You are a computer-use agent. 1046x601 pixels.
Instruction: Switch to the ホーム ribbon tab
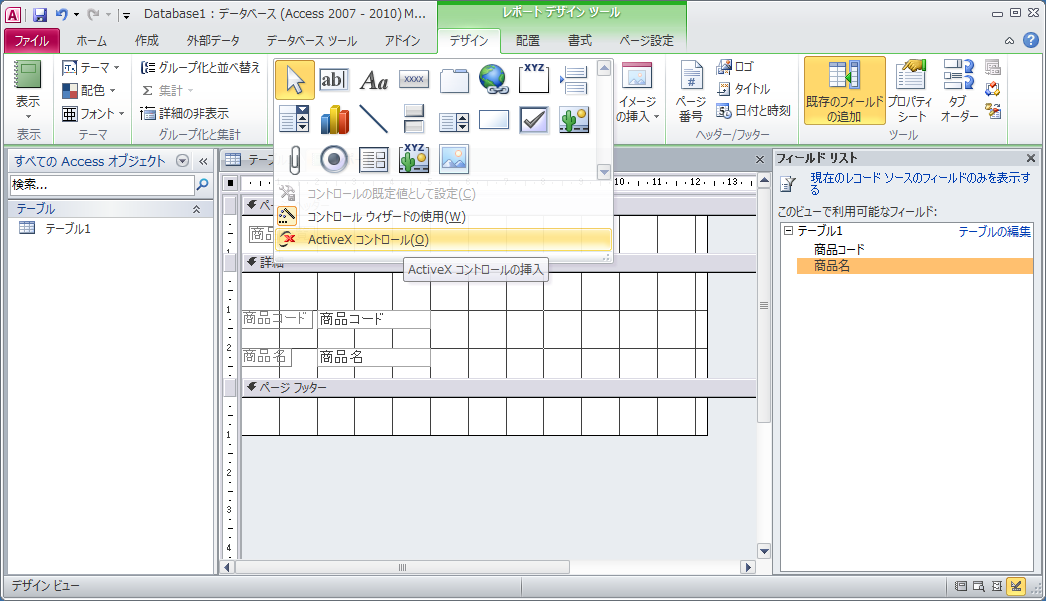(x=91, y=41)
